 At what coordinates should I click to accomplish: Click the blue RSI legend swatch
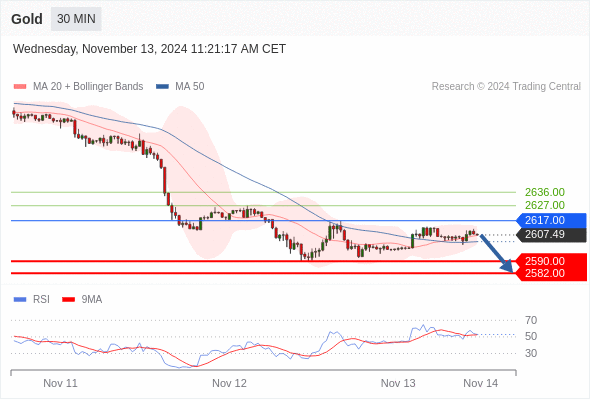pyautogui.click(x=20, y=300)
